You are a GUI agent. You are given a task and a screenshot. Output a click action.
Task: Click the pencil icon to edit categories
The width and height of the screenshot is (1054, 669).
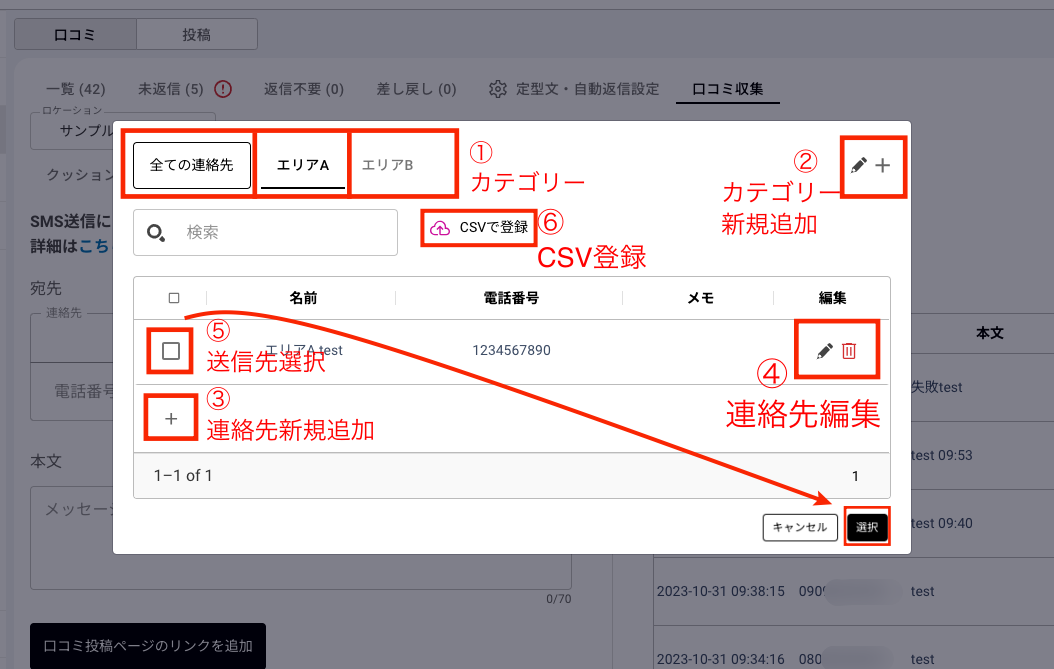click(859, 166)
